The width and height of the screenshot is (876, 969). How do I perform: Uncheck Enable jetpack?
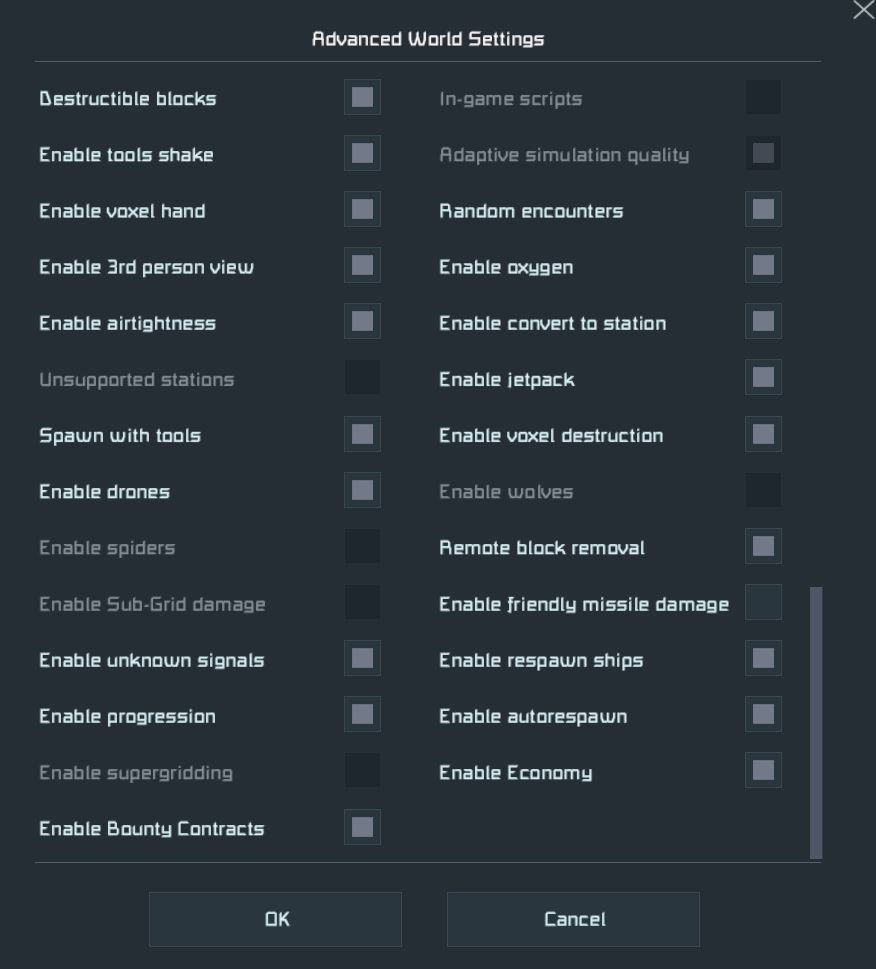[763, 378]
